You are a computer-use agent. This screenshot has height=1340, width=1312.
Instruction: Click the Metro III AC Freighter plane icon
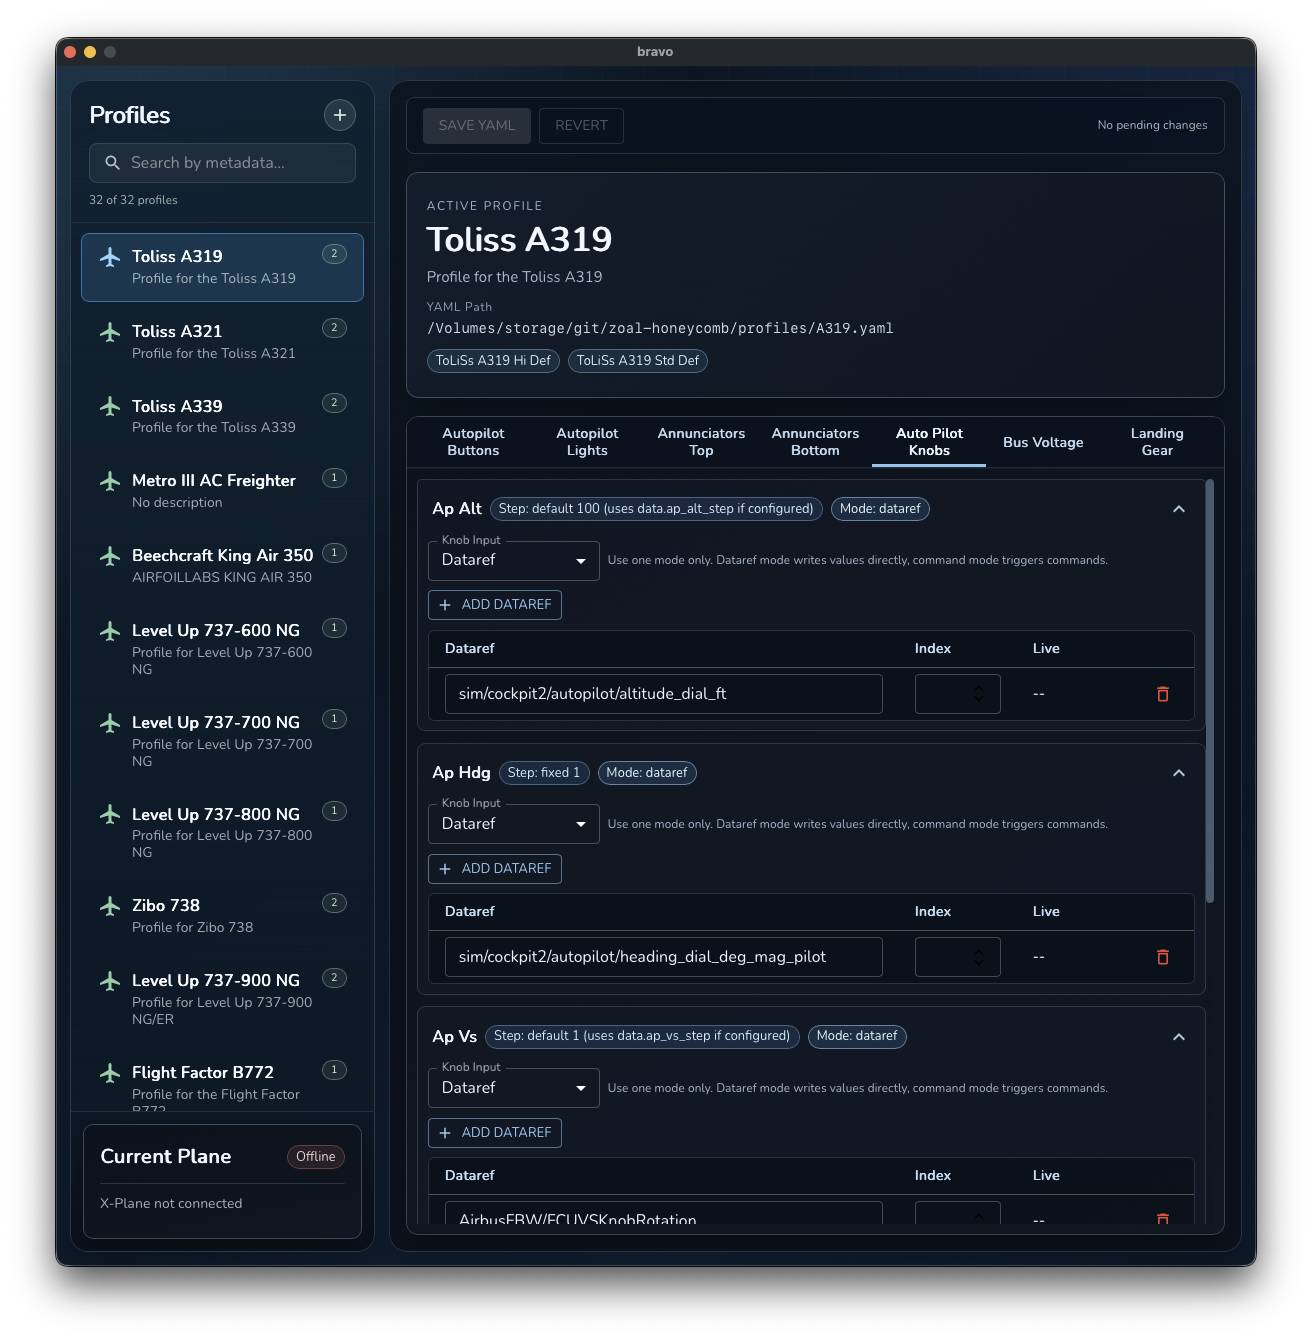click(110, 481)
